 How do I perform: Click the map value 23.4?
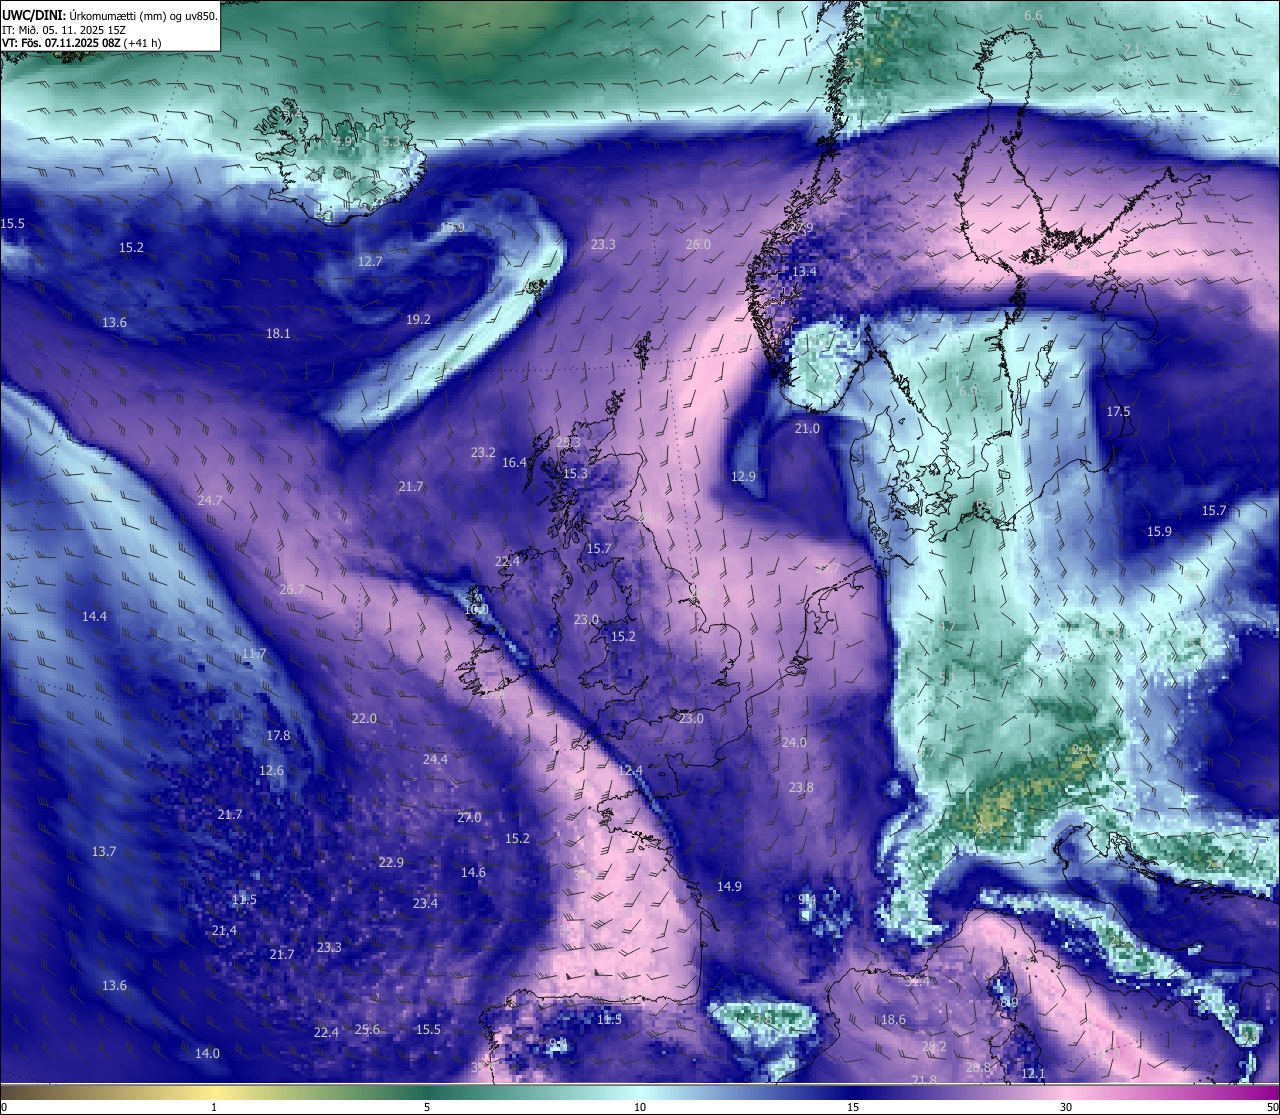pos(425,903)
